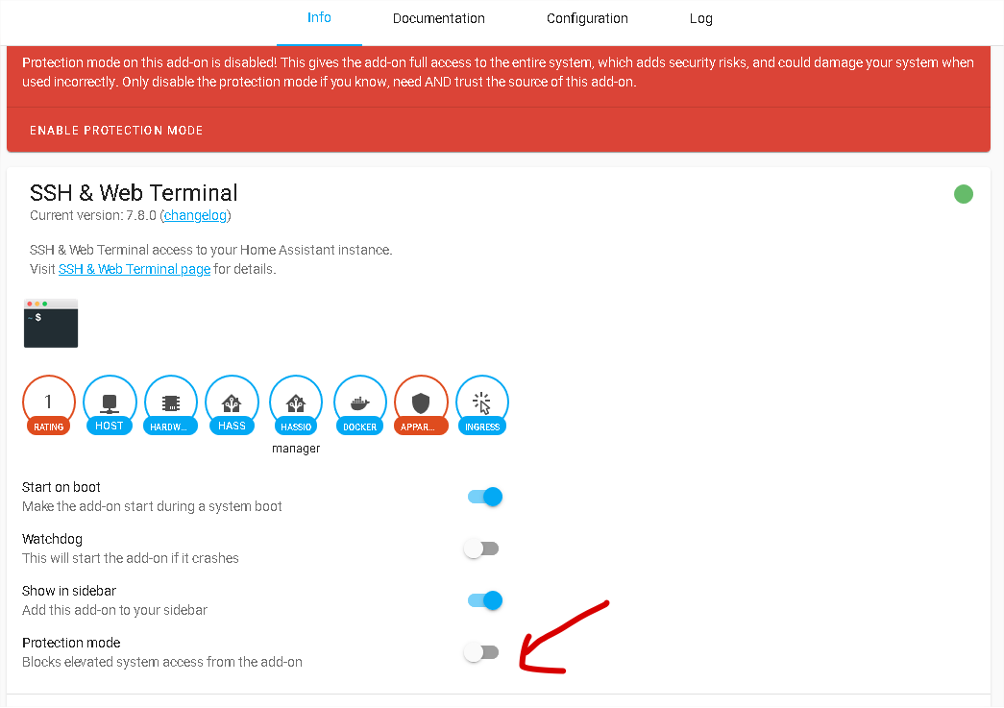This screenshot has width=1004, height=708.
Task: Click the Start on boot label
Action: [x=61, y=487]
